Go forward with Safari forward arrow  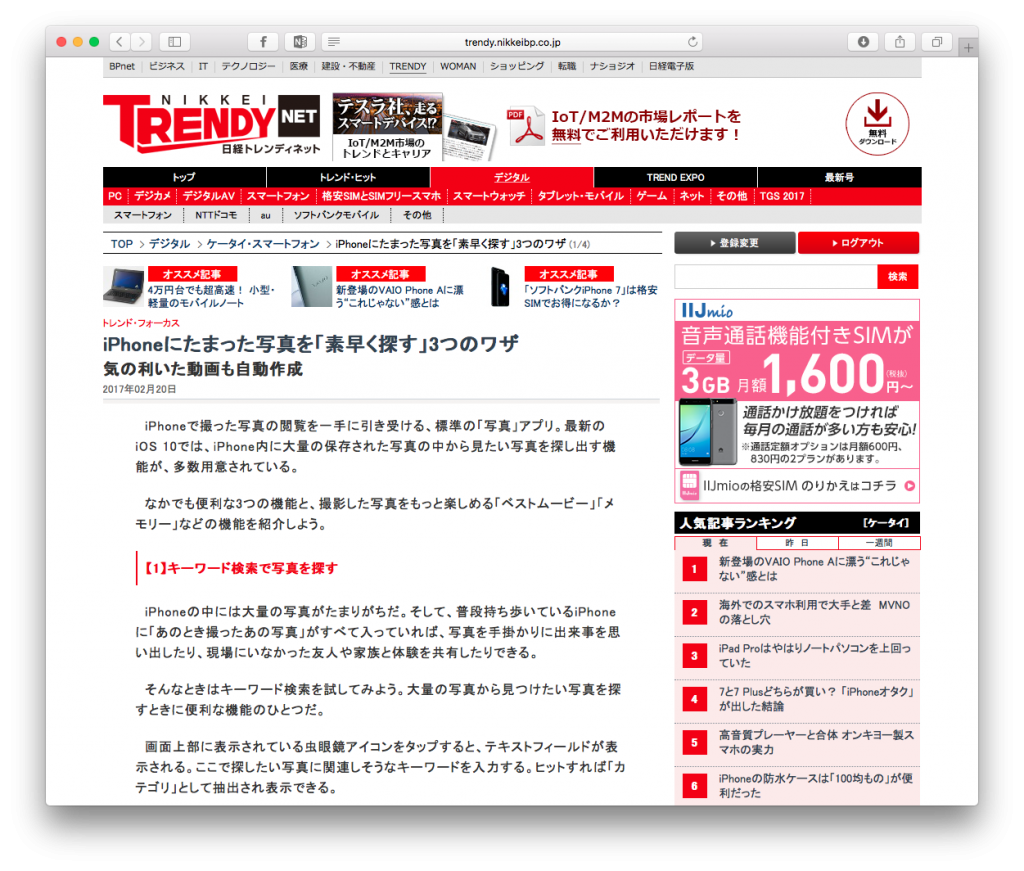tap(141, 42)
